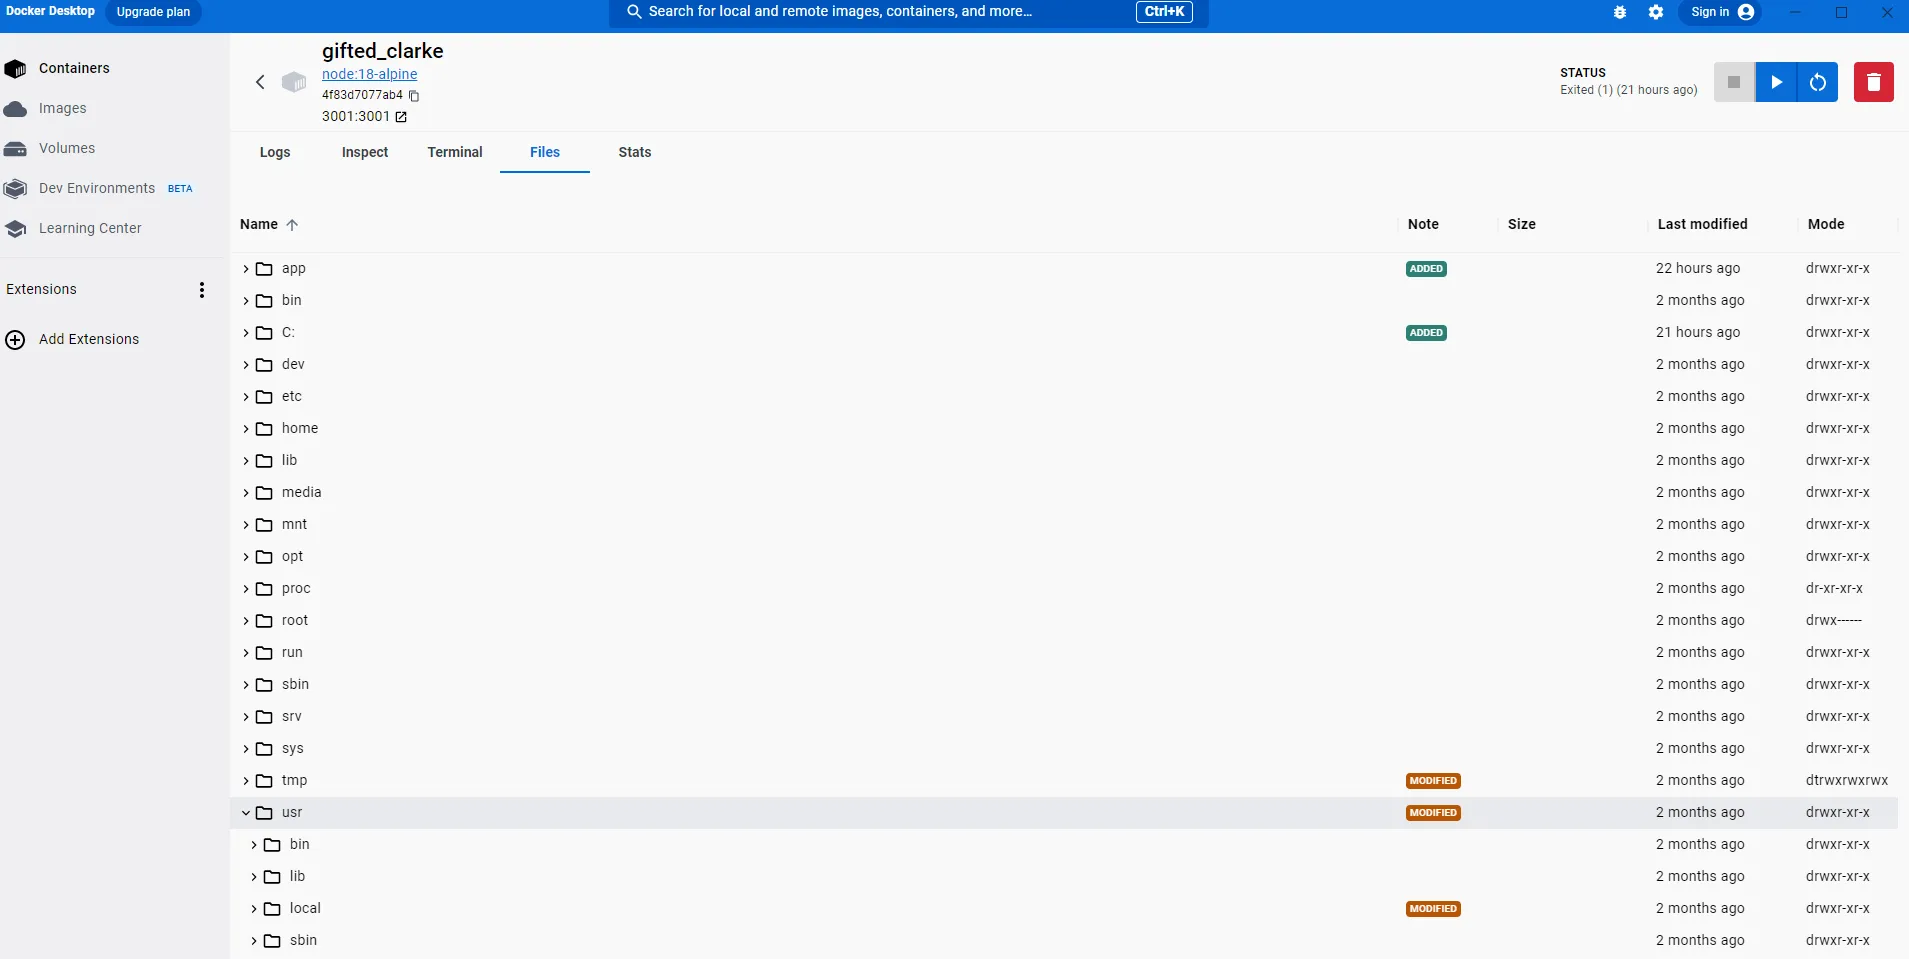This screenshot has height=959, width=1909.
Task: Start the gifted_clarke container
Action: coord(1776,82)
